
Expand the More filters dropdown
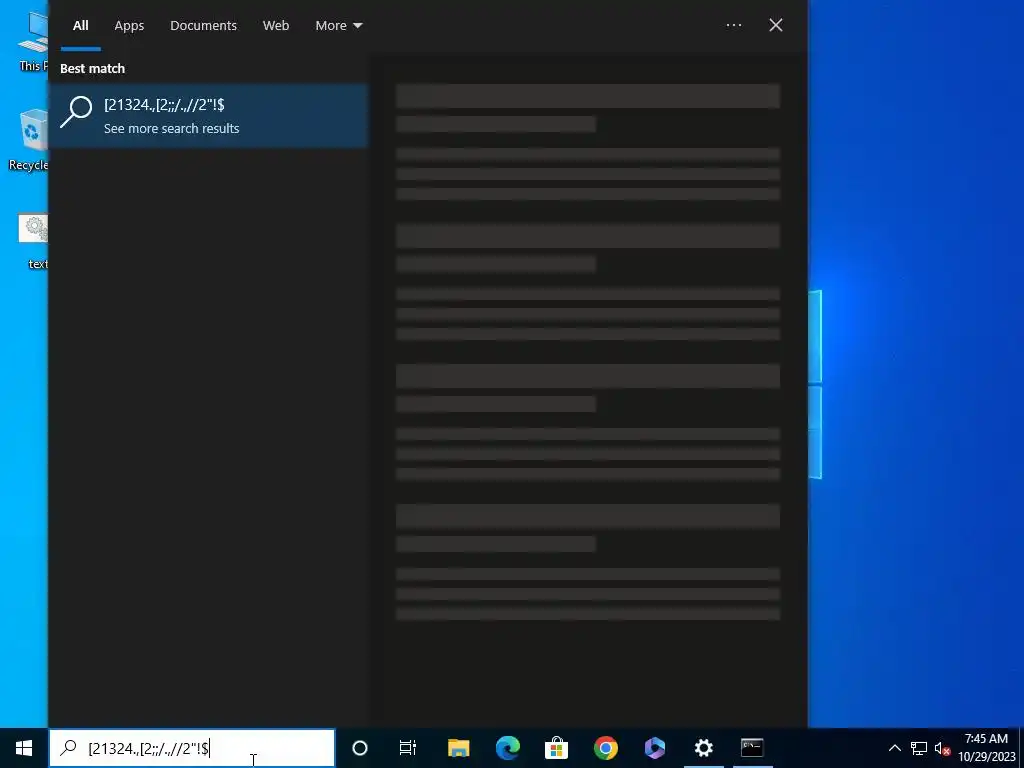[x=338, y=25]
